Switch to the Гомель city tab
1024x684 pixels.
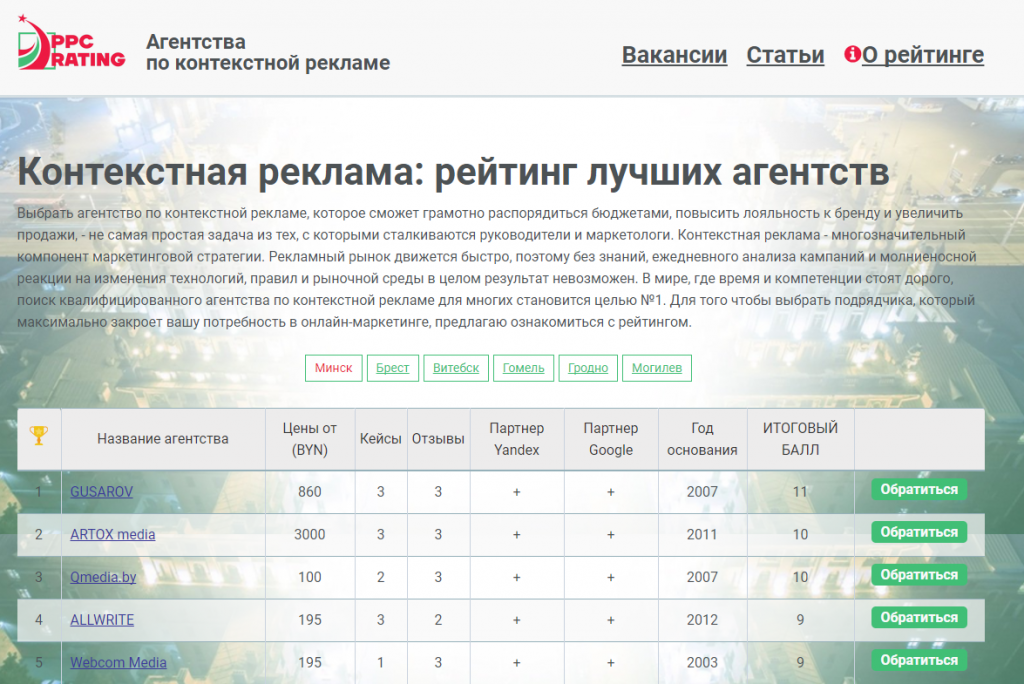pyautogui.click(x=523, y=368)
